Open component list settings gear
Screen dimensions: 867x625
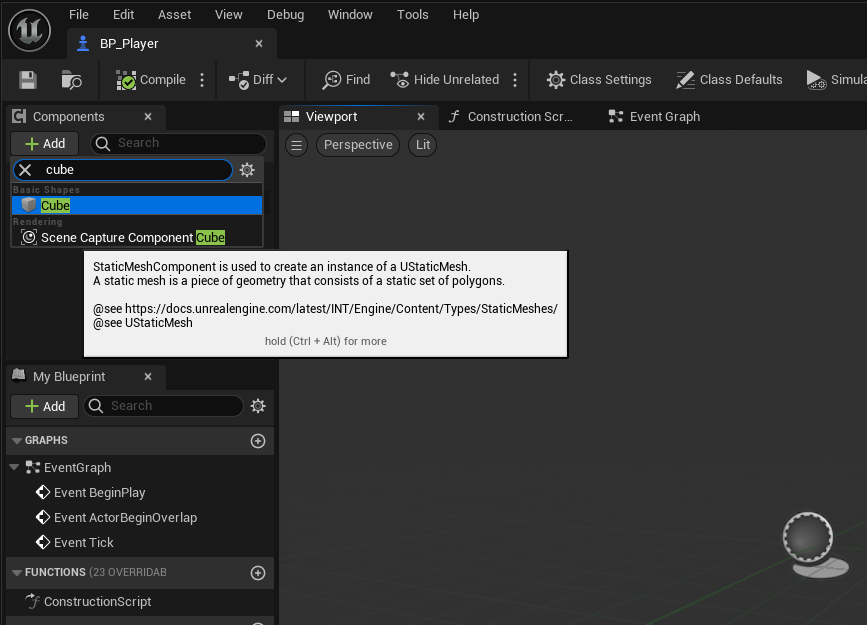tap(247, 170)
